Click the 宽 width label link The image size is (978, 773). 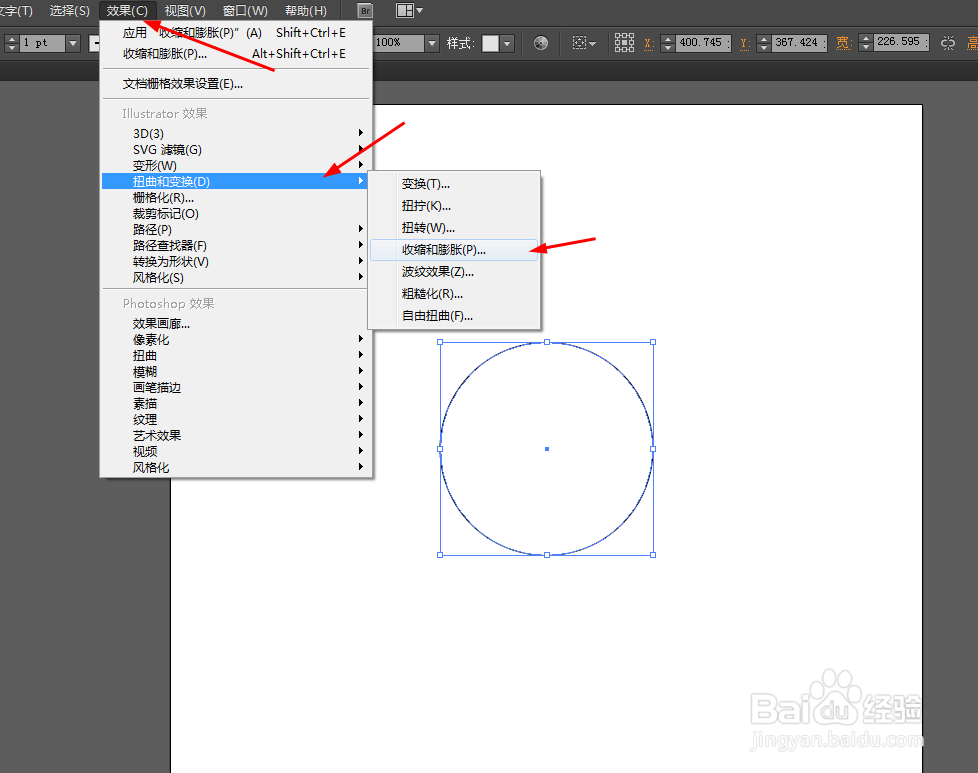click(x=843, y=42)
